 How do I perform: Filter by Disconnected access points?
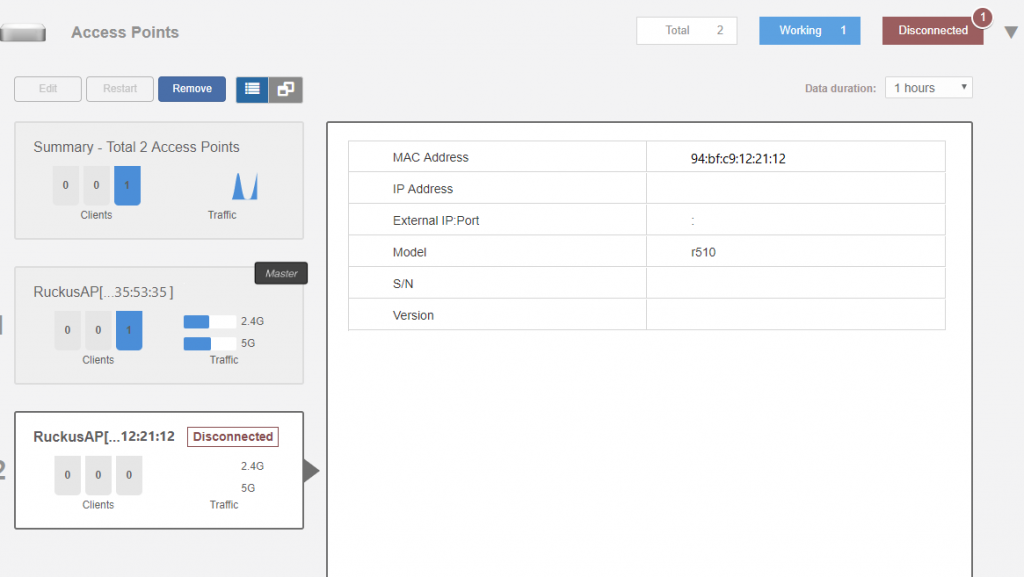tap(932, 31)
